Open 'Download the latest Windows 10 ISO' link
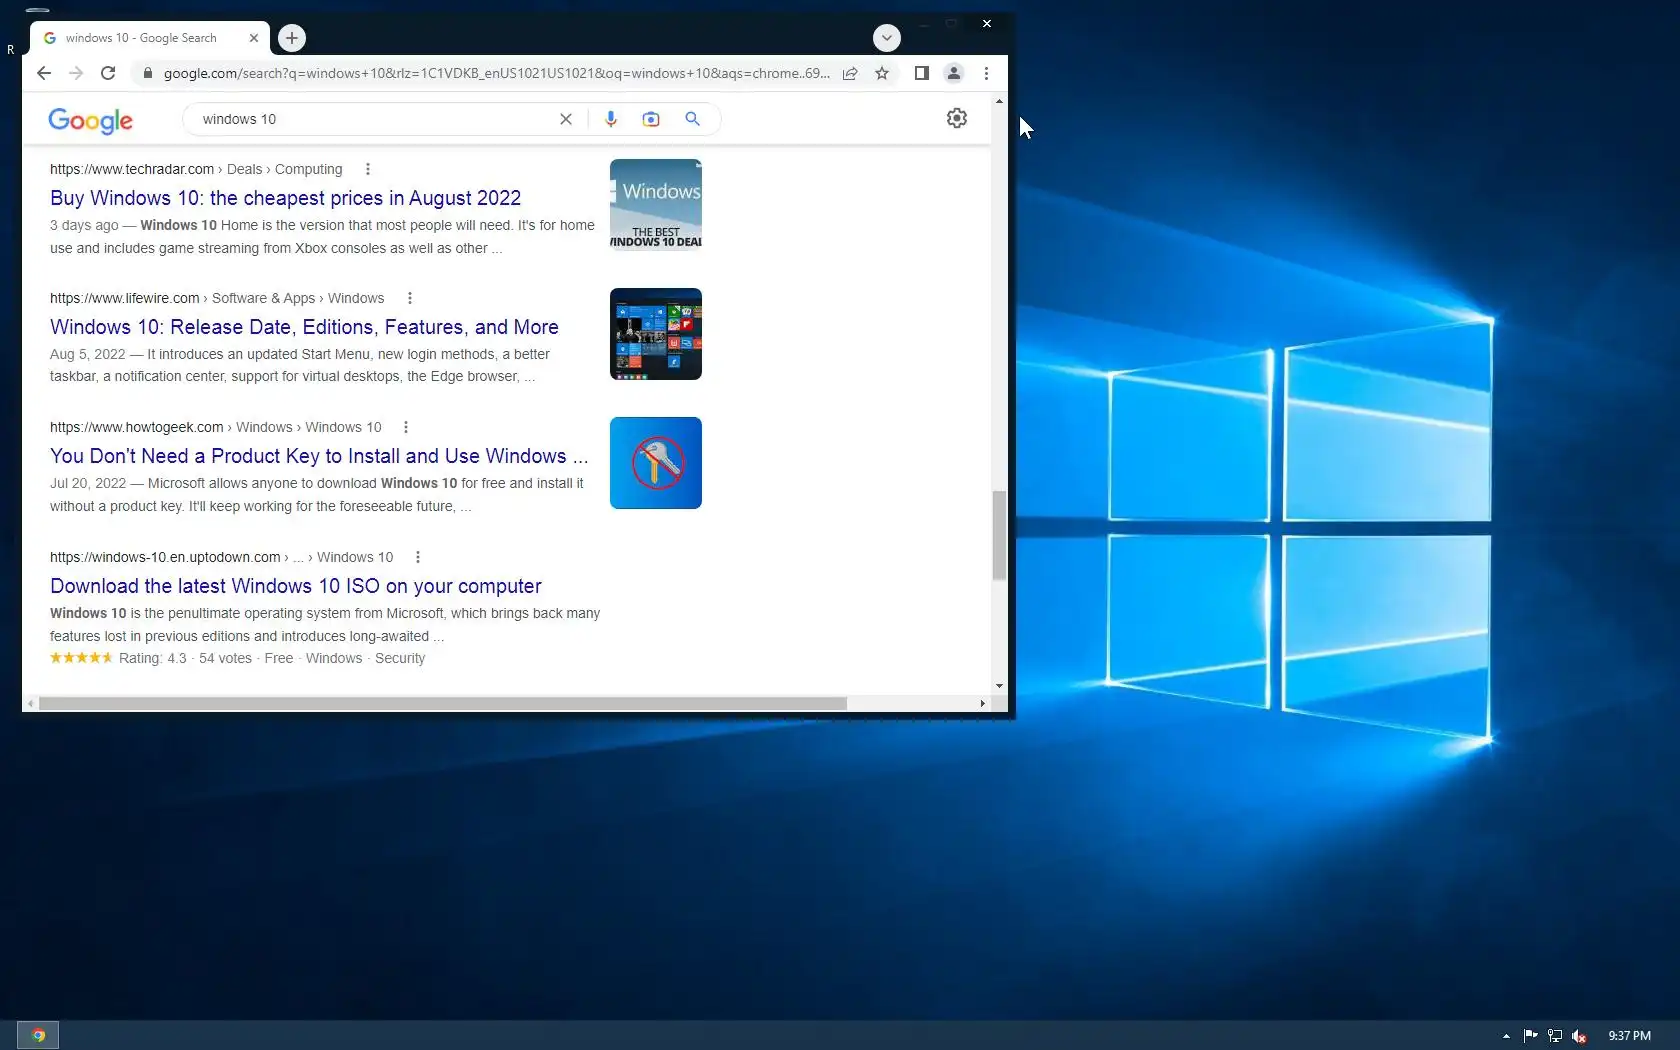Image resolution: width=1680 pixels, height=1050 pixels. pos(296,586)
